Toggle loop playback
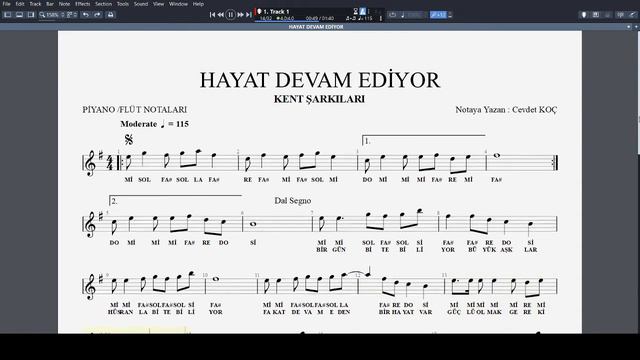The height and width of the screenshot is (360, 640). click(392, 15)
